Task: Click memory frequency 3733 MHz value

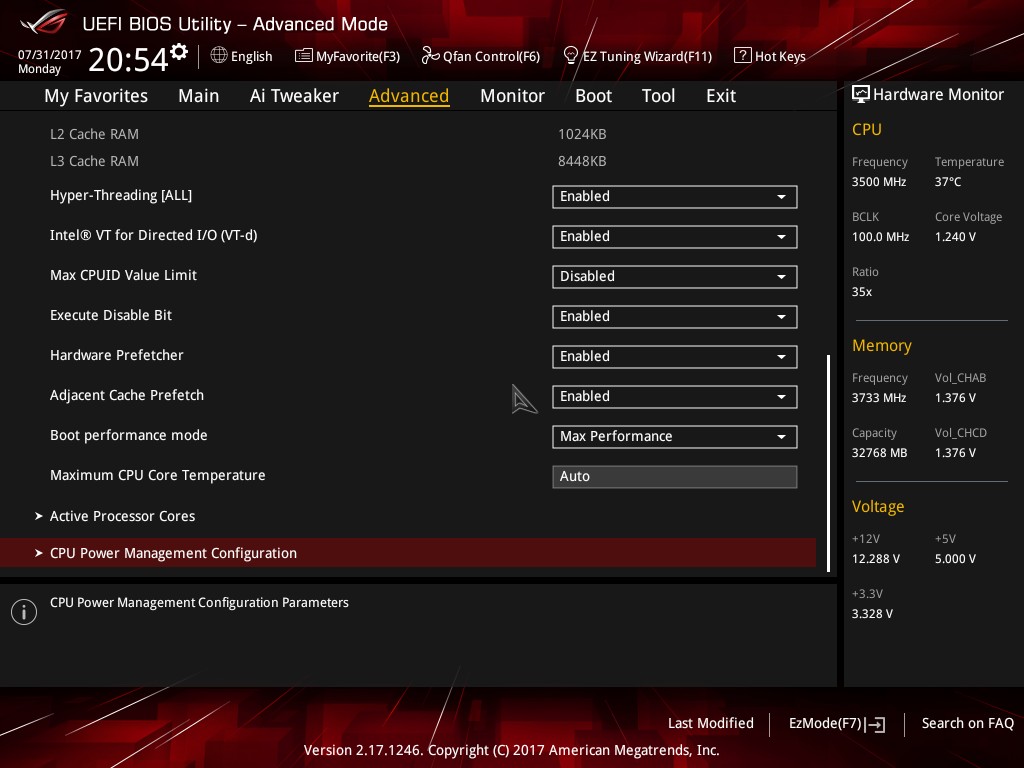Action: 878,398
